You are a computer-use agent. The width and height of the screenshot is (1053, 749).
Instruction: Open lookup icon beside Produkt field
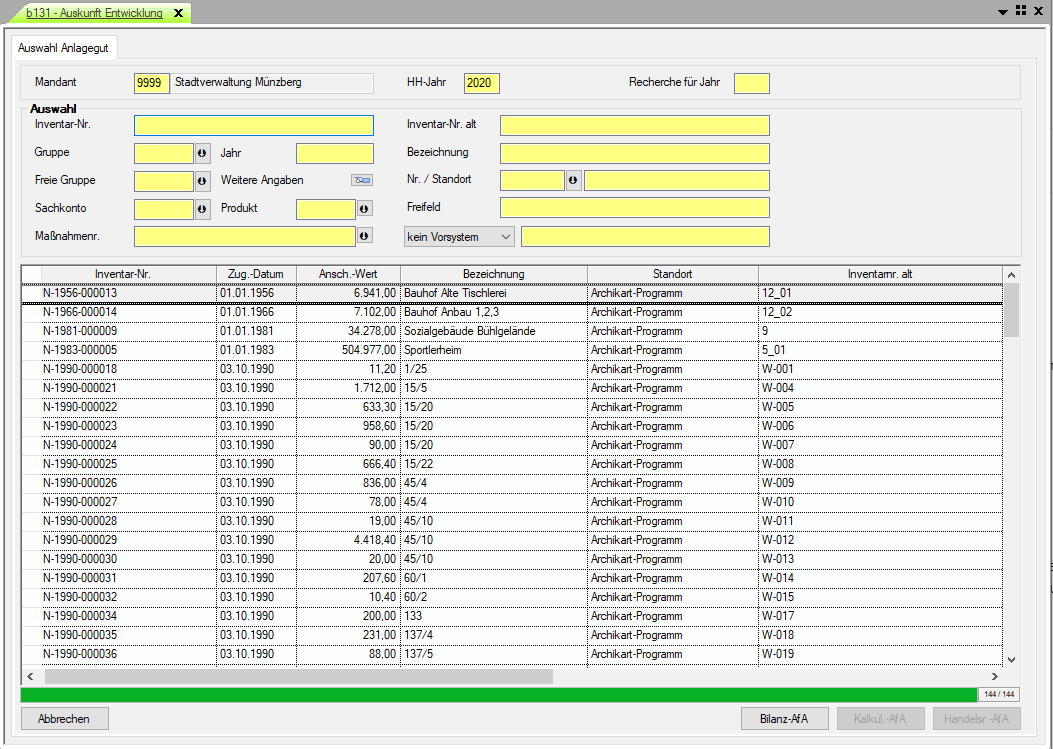[x=364, y=209]
